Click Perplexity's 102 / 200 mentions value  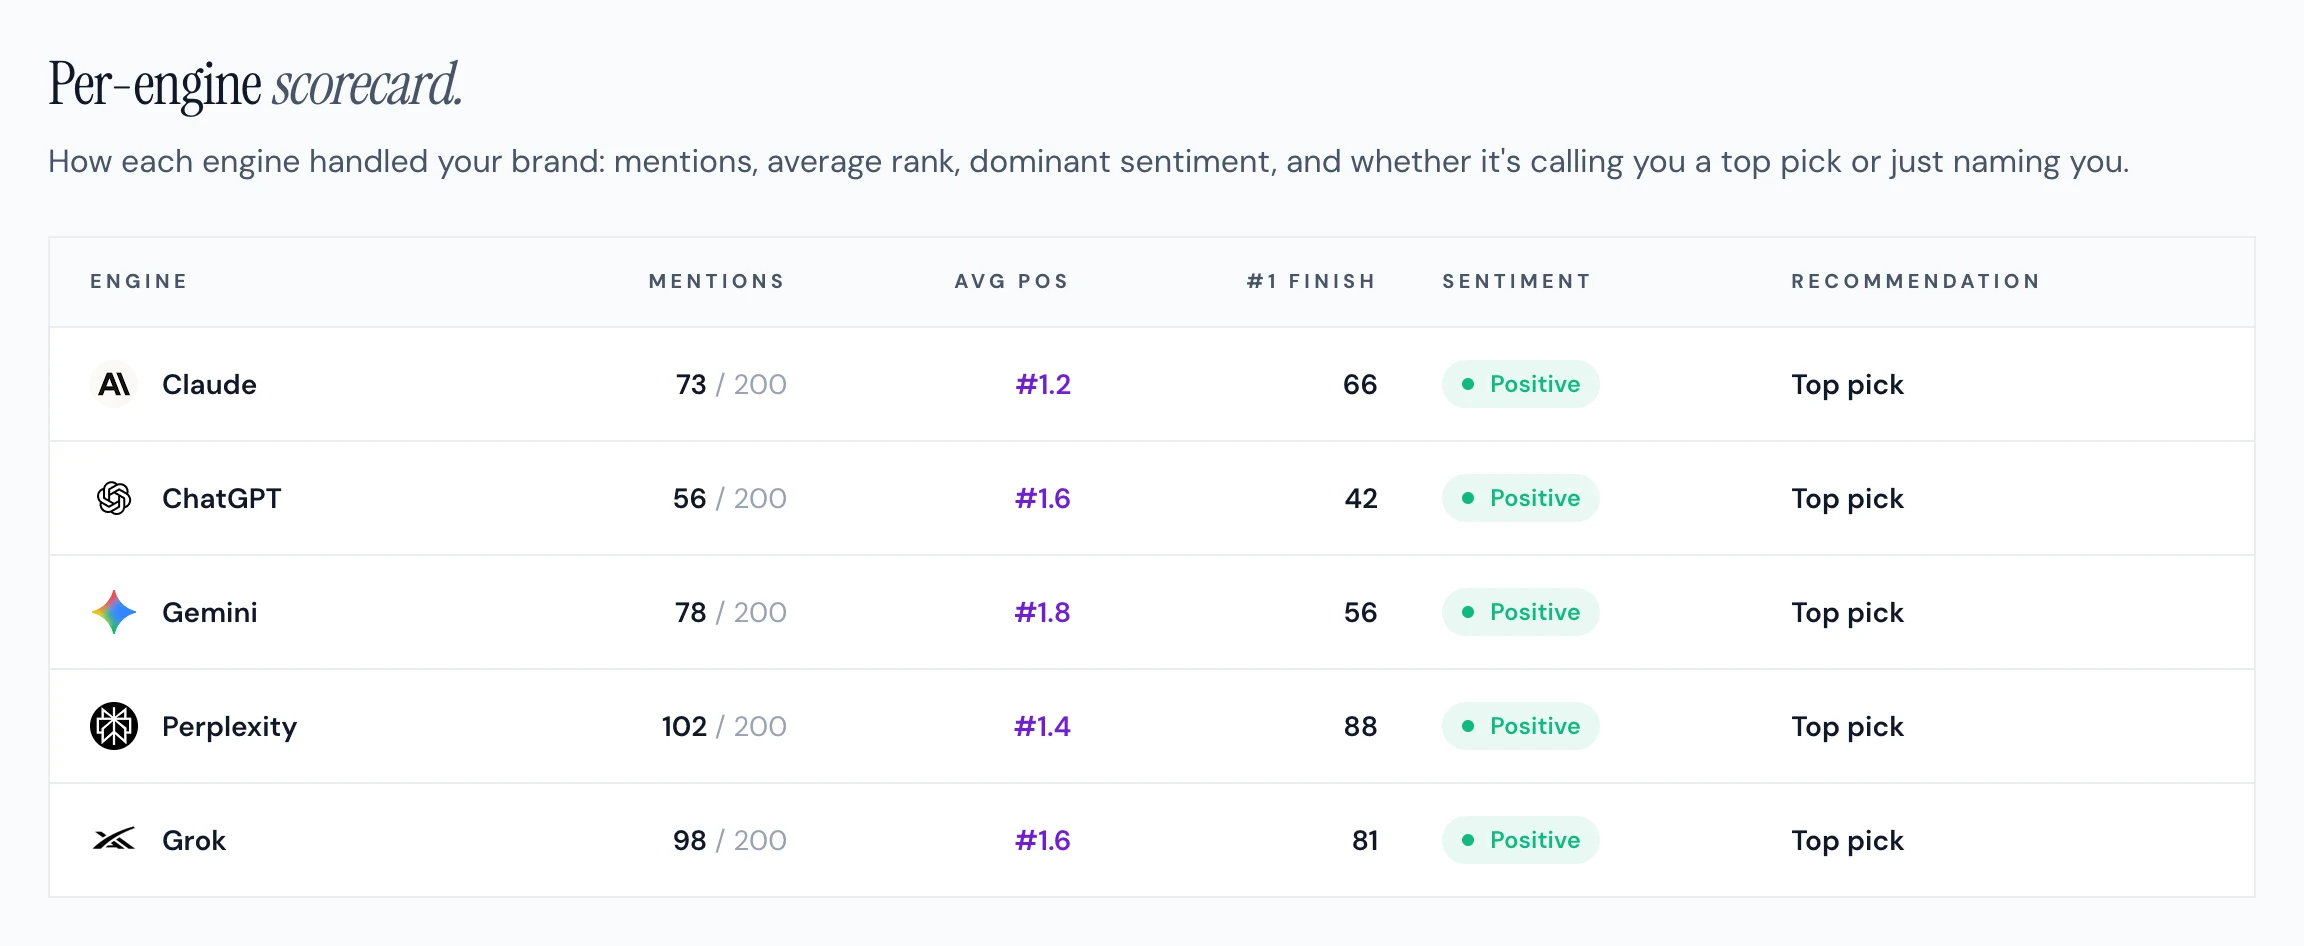tap(724, 726)
